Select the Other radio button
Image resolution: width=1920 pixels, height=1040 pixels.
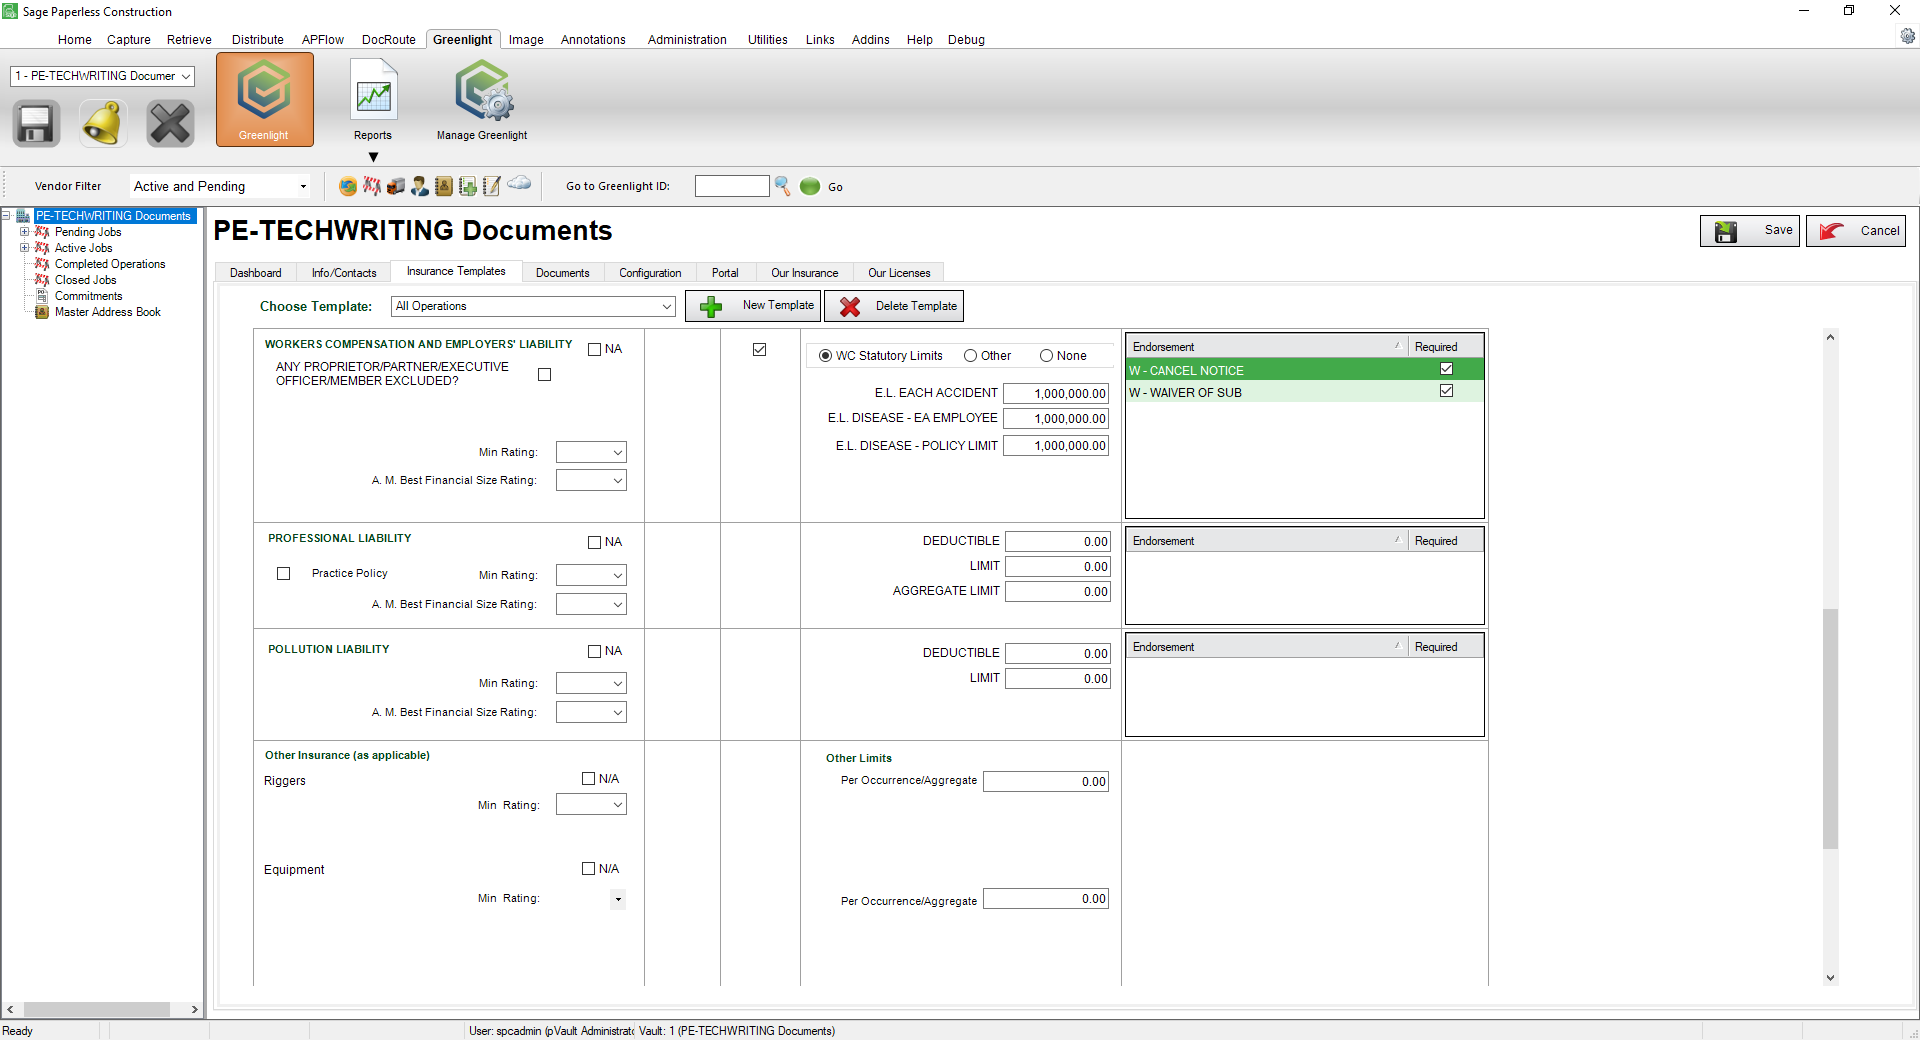970,356
